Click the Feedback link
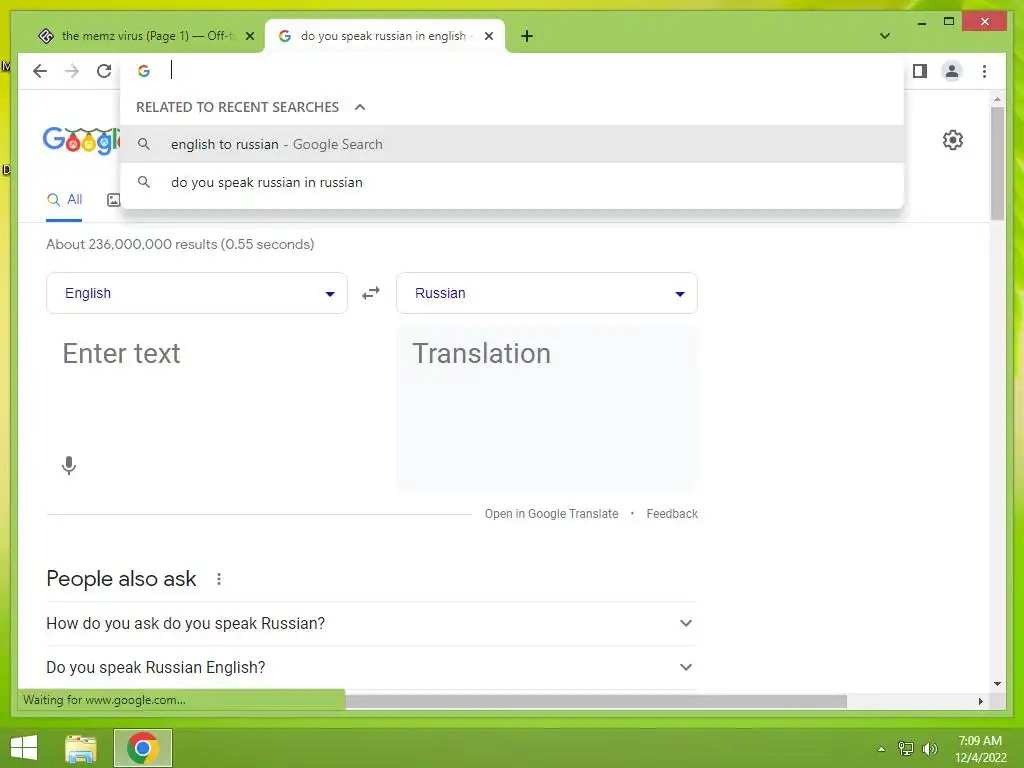 point(672,514)
